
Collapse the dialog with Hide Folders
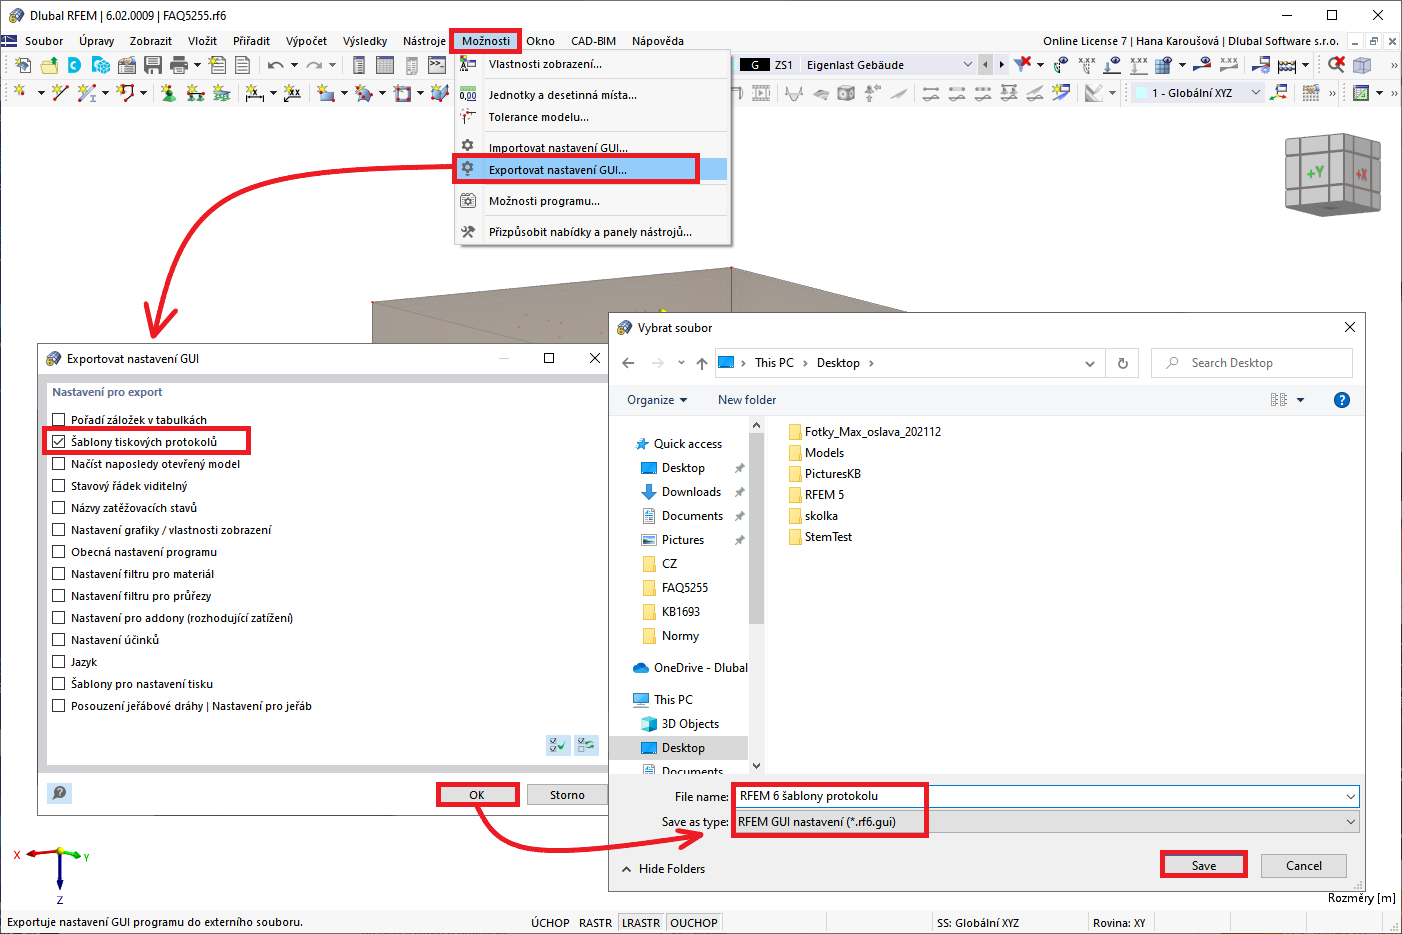point(663,869)
